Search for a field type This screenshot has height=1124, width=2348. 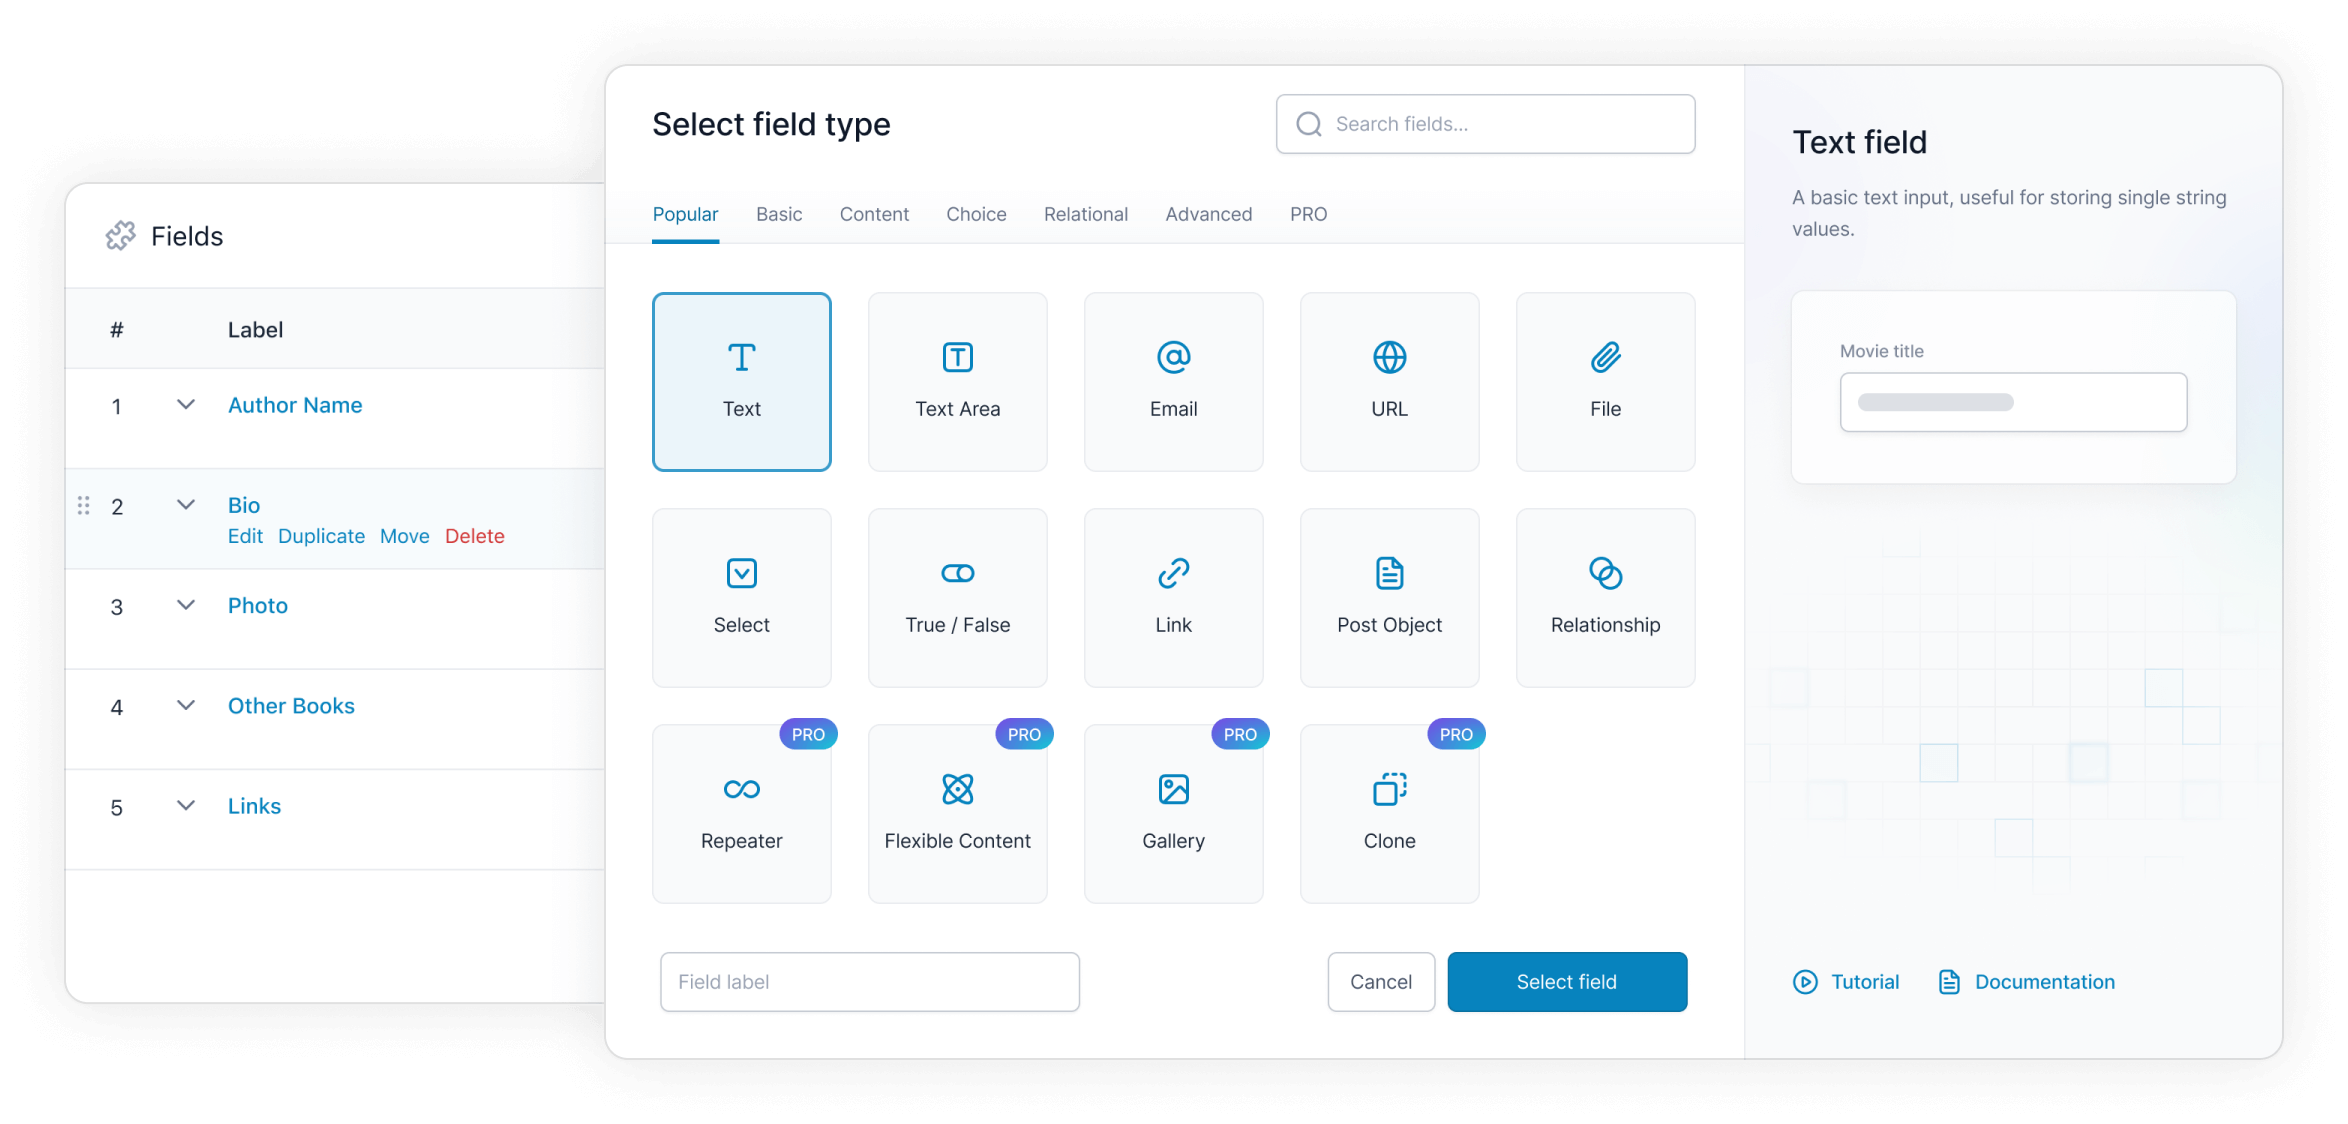tap(1485, 123)
